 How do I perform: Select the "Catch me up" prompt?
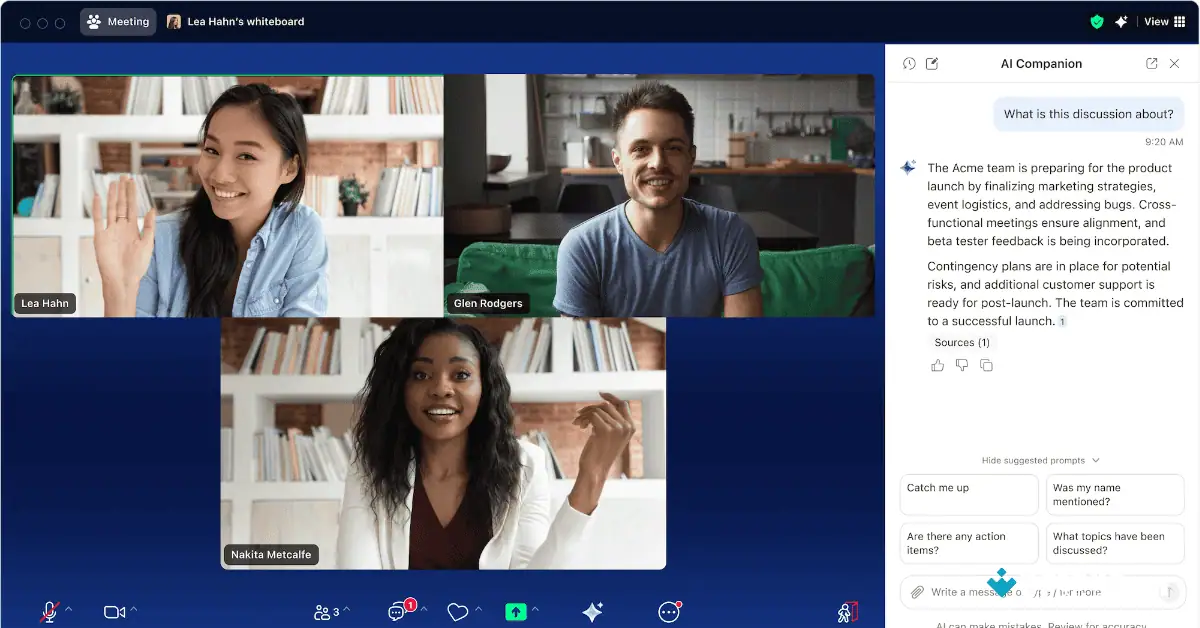point(968,493)
